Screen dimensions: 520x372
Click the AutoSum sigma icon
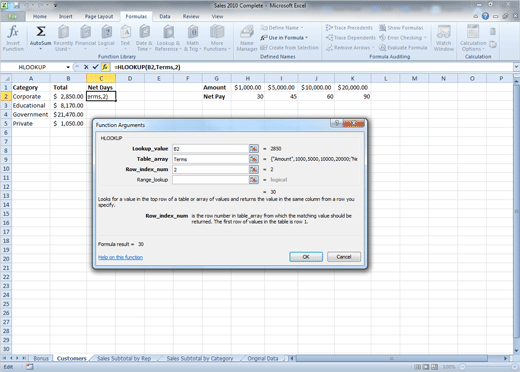click(41, 32)
